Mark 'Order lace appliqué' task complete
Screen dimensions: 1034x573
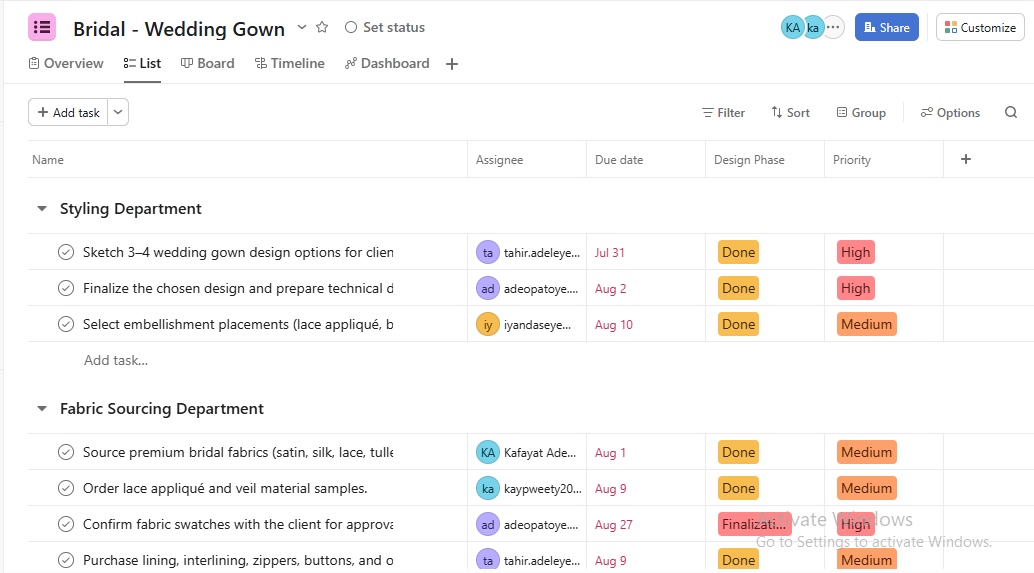(x=66, y=489)
